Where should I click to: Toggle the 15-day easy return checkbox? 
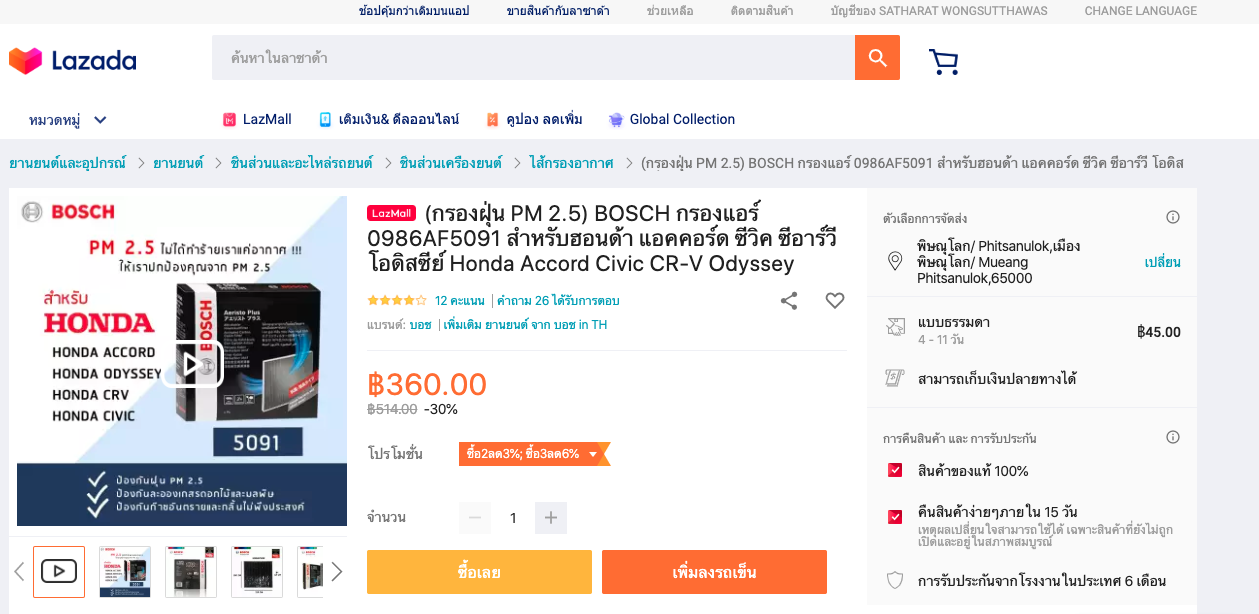(x=895, y=517)
